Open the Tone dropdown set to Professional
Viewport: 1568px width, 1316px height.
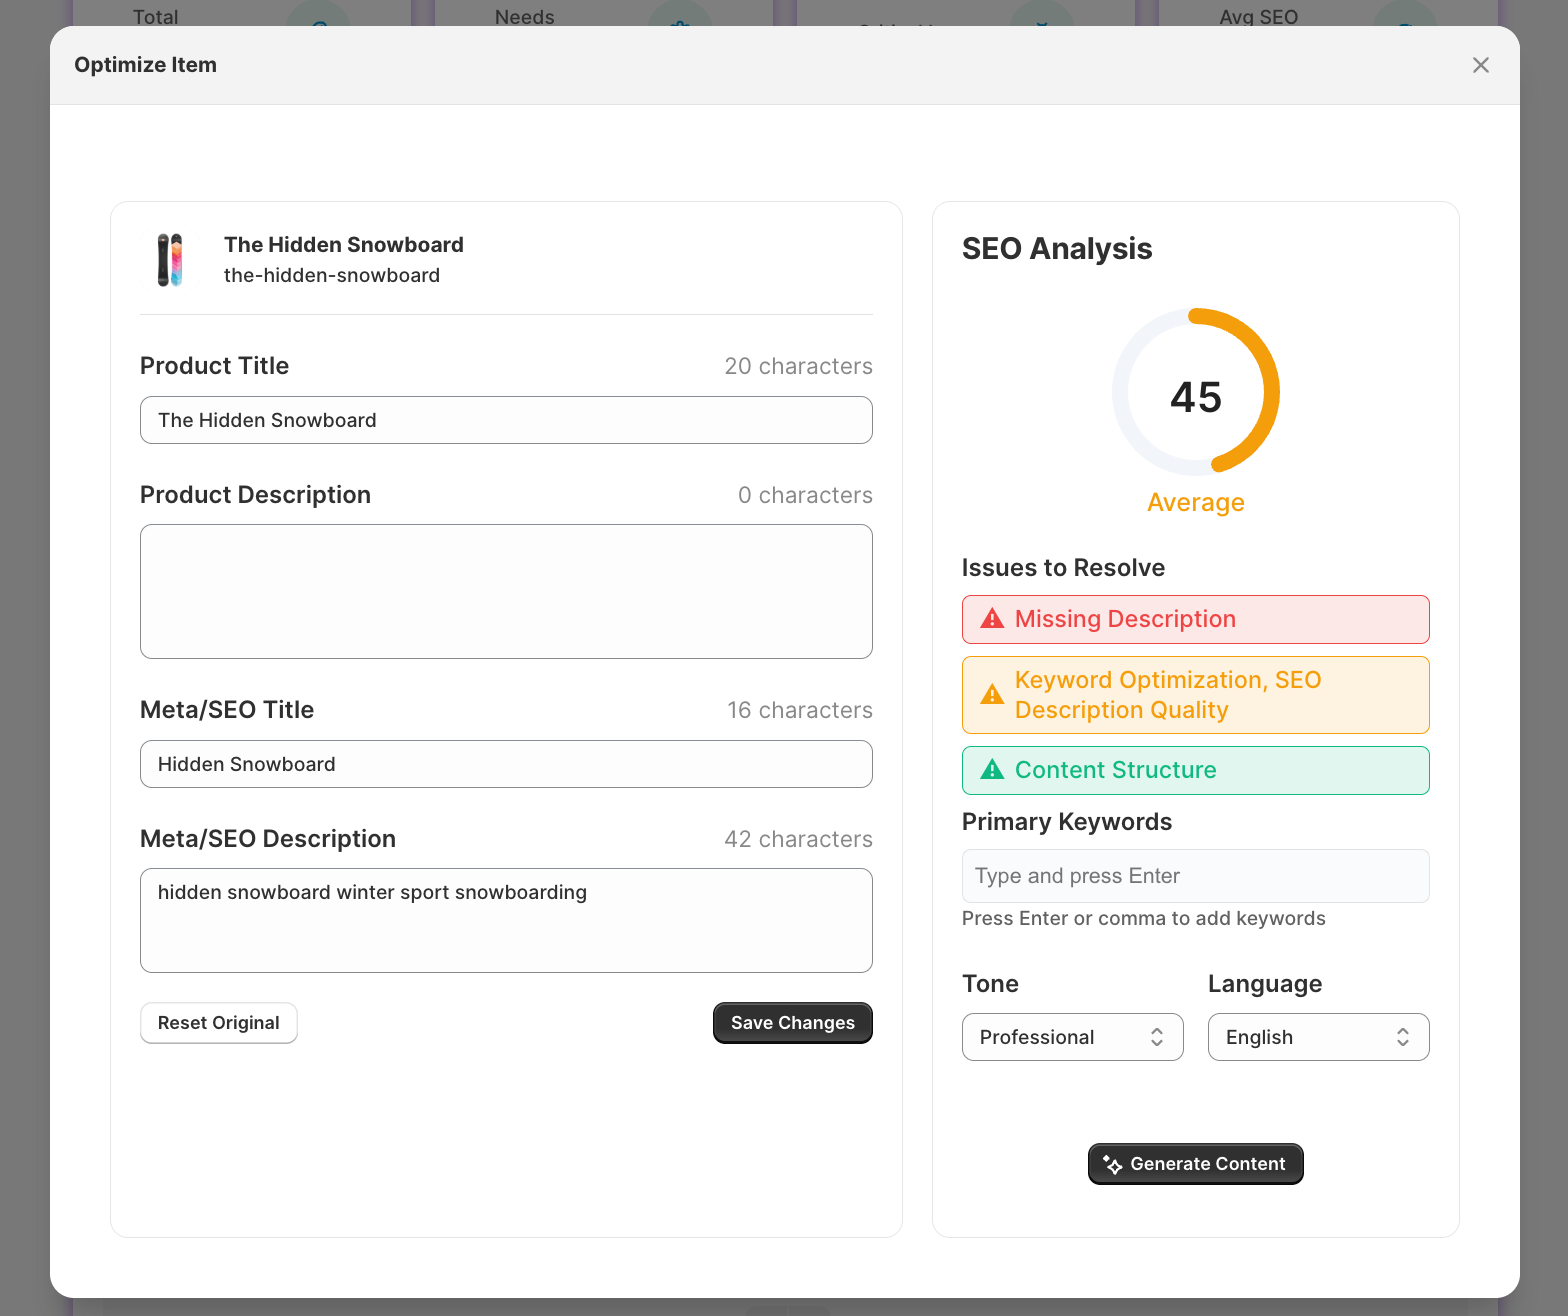coord(1072,1037)
